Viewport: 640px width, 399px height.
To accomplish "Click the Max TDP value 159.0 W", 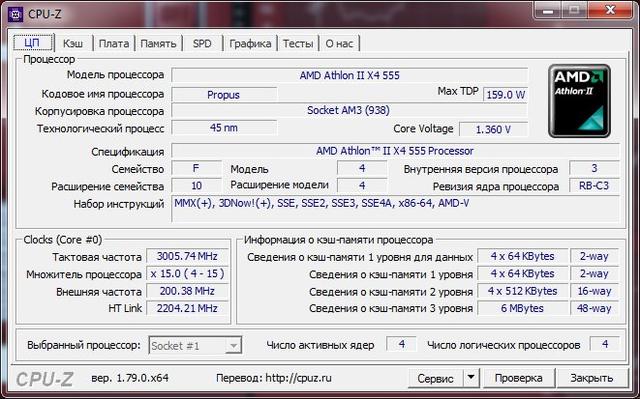I will 505,95.
